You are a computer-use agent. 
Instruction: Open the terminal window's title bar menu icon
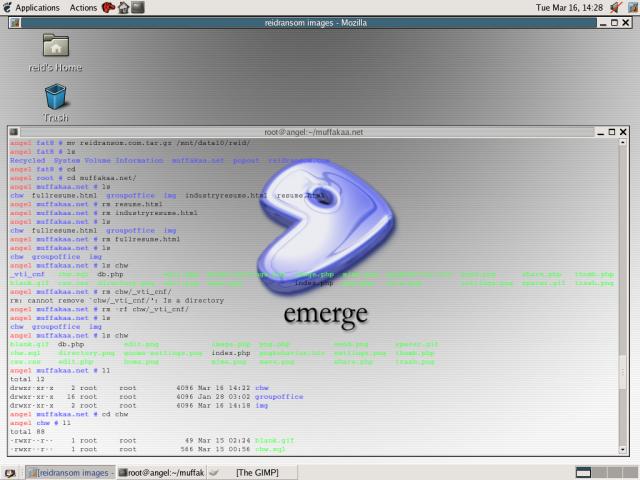[15, 132]
